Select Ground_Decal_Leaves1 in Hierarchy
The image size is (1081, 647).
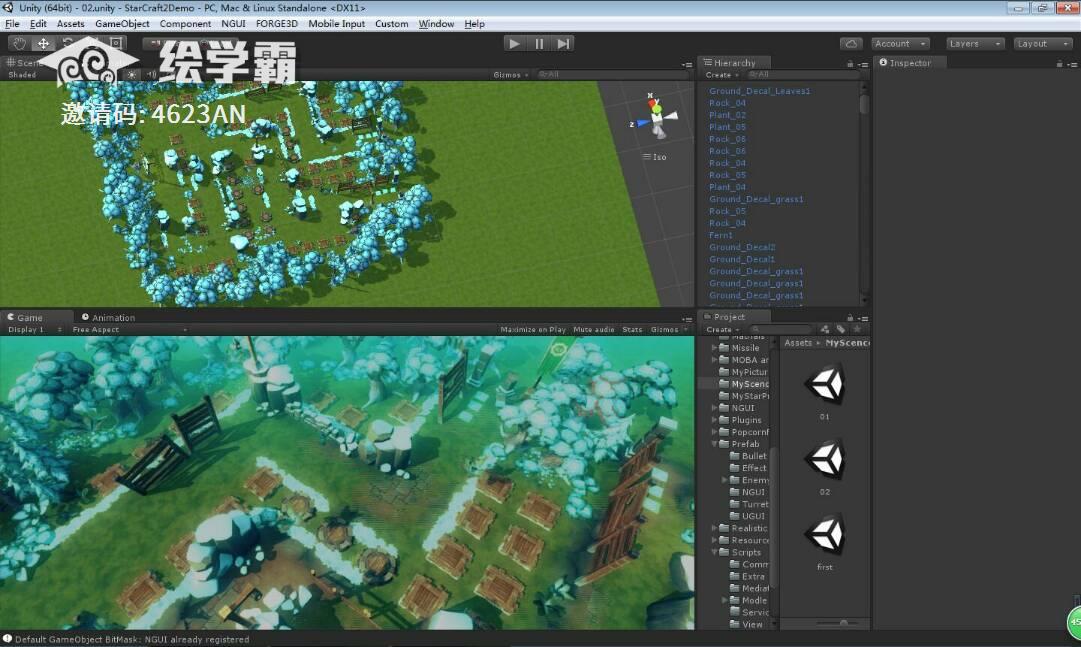coord(760,91)
